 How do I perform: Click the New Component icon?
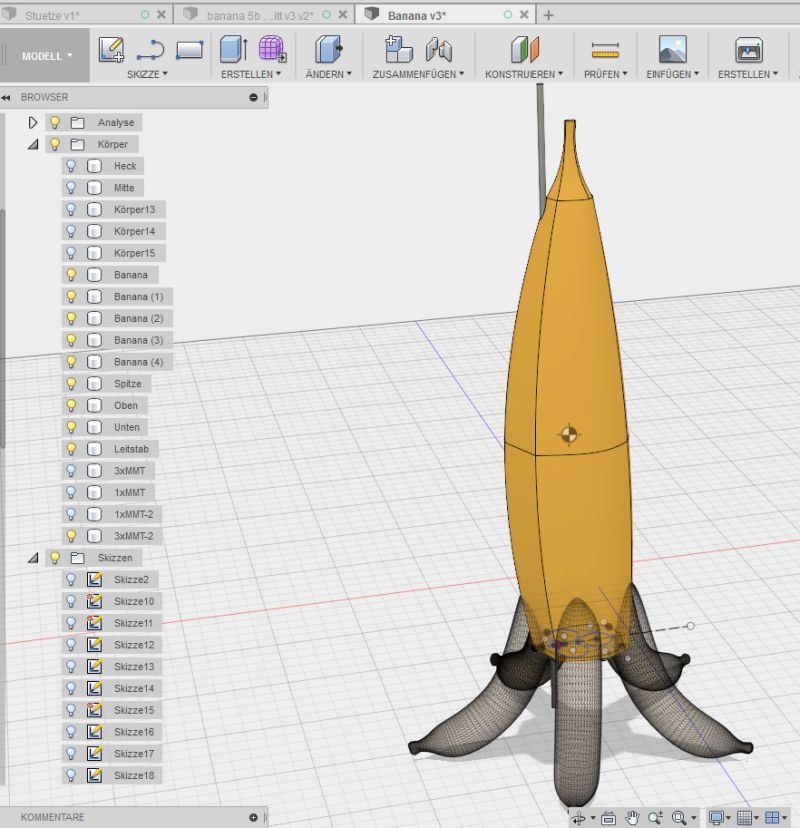pyautogui.click(x=398, y=50)
